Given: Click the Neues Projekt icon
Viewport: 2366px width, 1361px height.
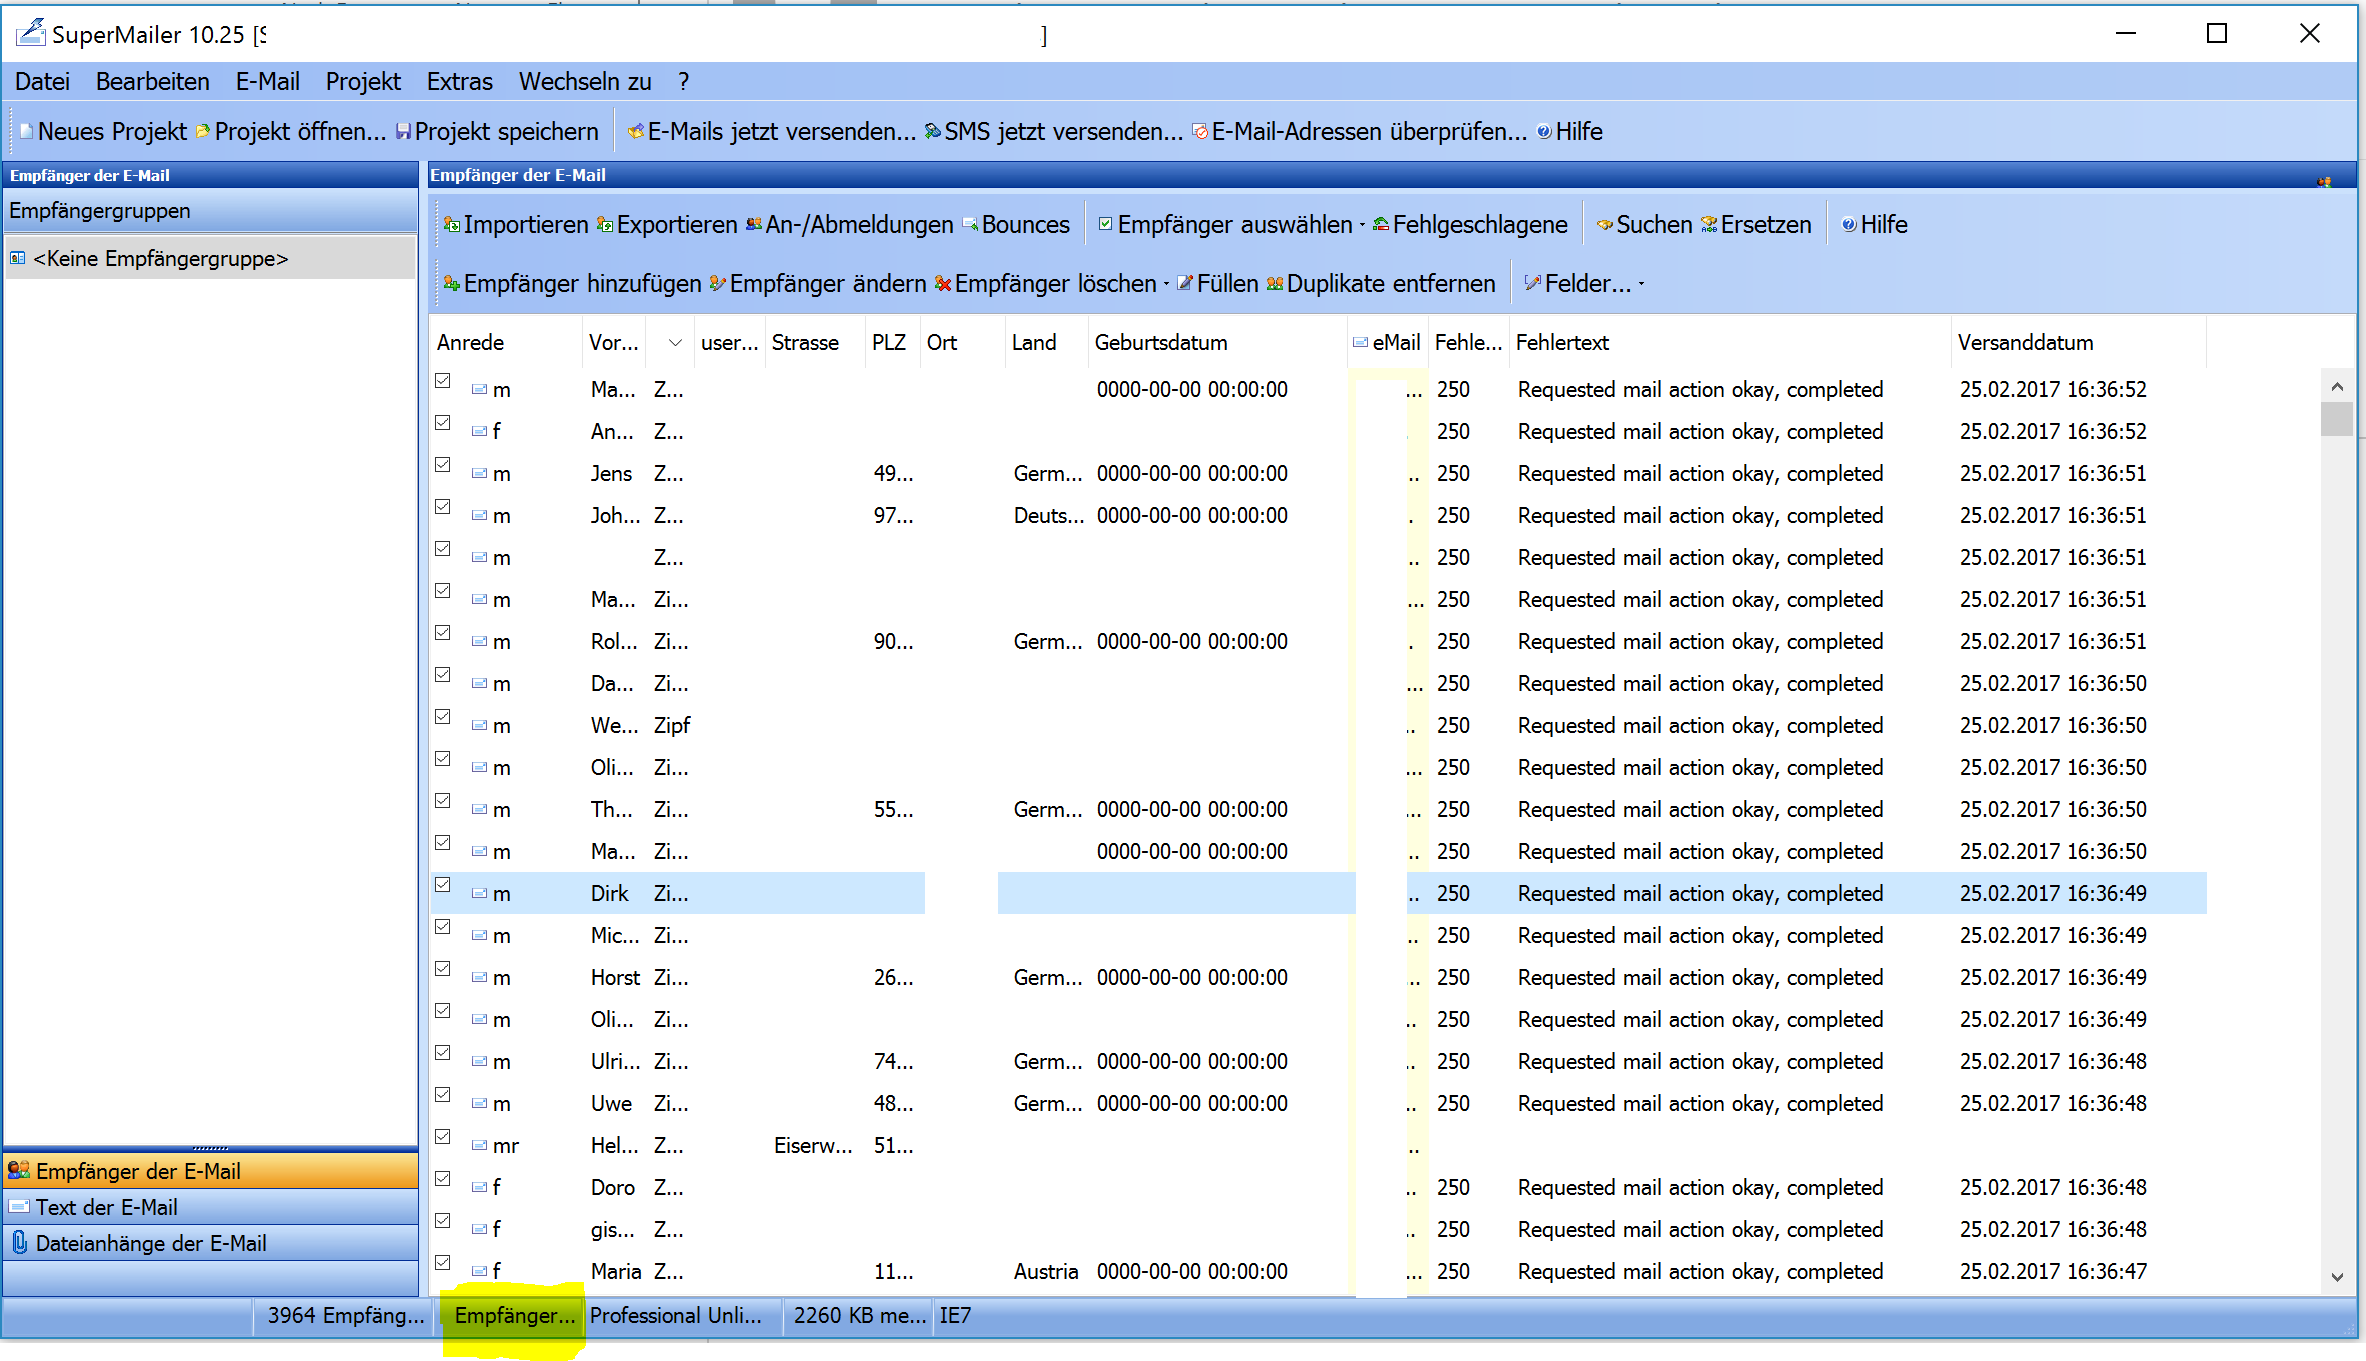Looking at the screenshot, I should (x=27, y=132).
